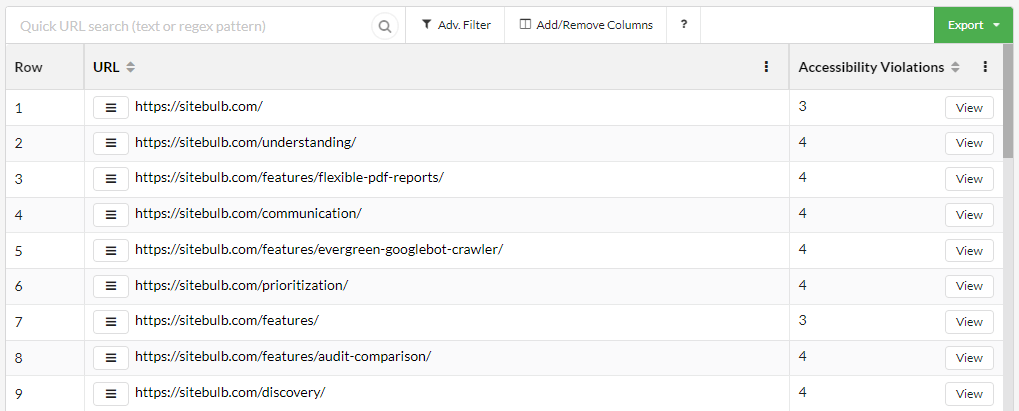Click the URL column header label

(x=107, y=67)
